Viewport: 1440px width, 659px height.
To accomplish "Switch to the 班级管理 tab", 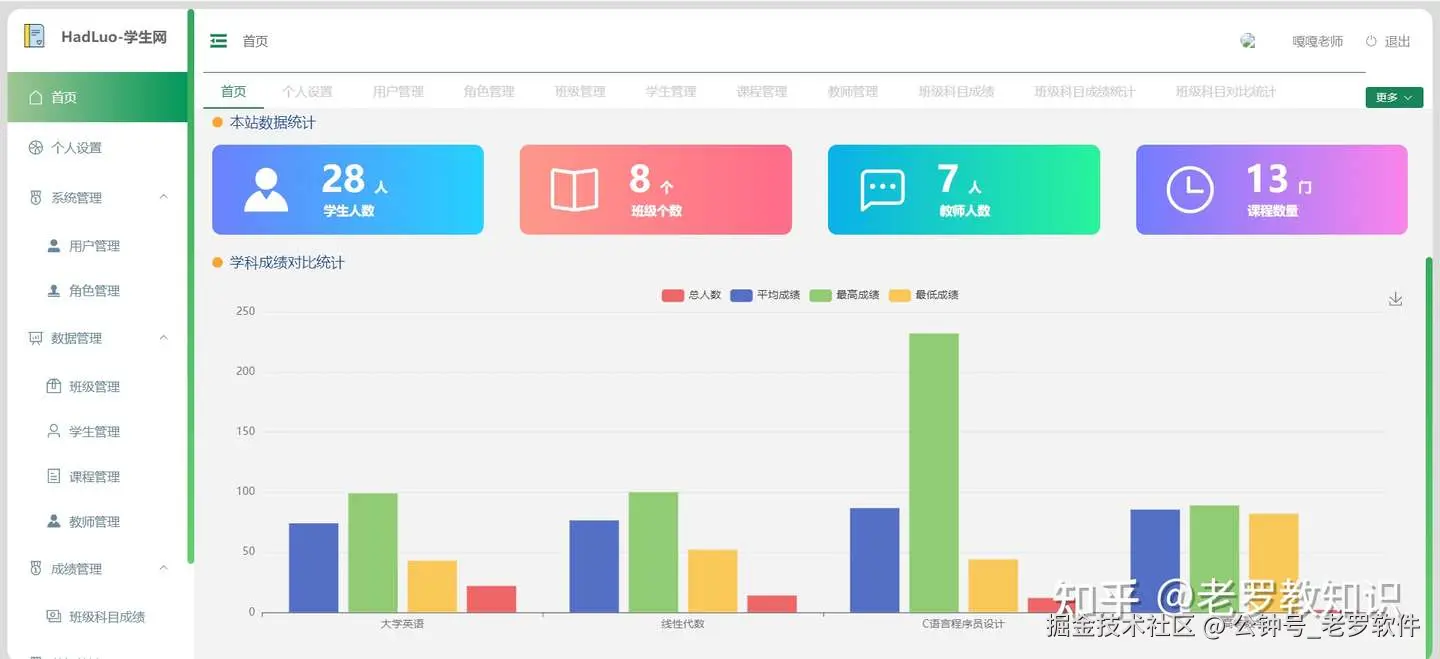I will [x=580, y=91].
